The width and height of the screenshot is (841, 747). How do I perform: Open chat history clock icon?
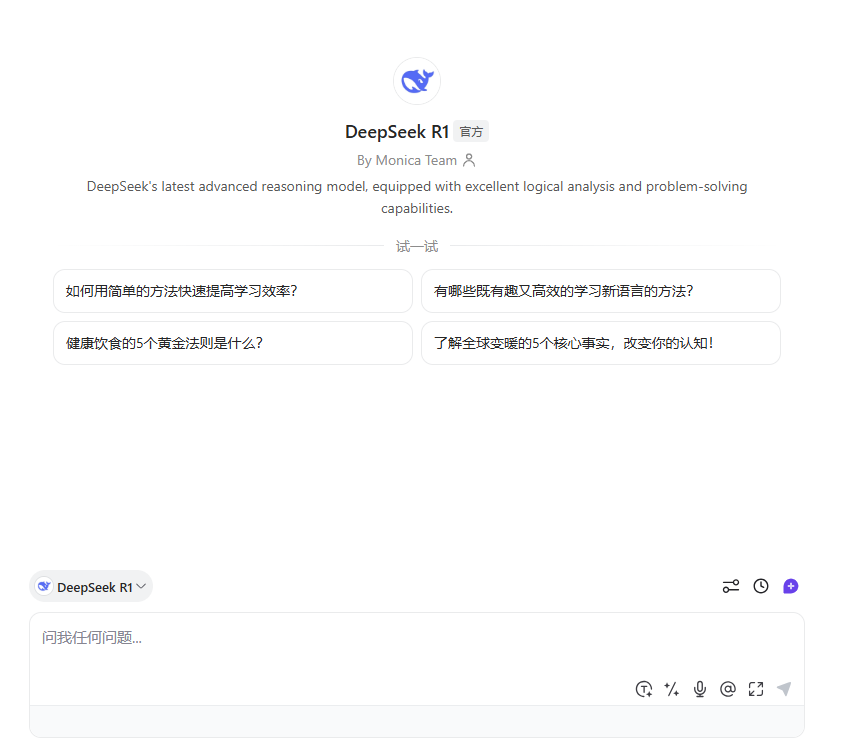761,586
